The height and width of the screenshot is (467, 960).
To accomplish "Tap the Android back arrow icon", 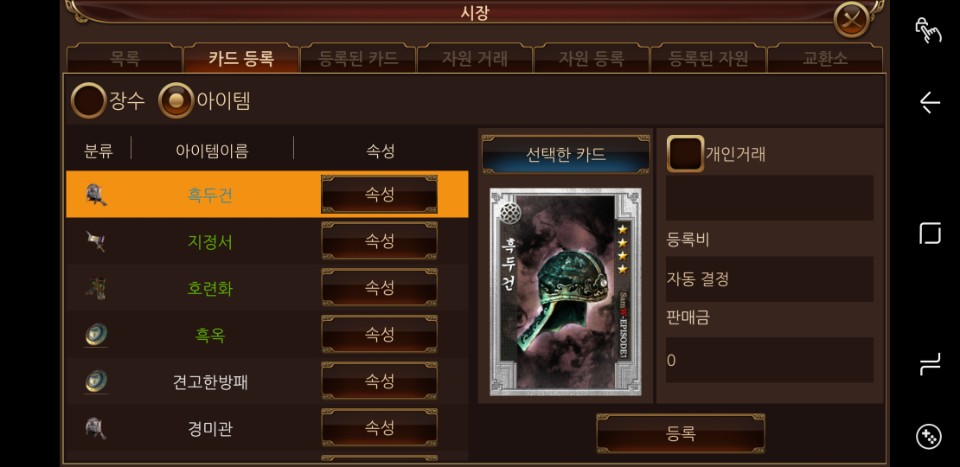I will pos(929,102).
